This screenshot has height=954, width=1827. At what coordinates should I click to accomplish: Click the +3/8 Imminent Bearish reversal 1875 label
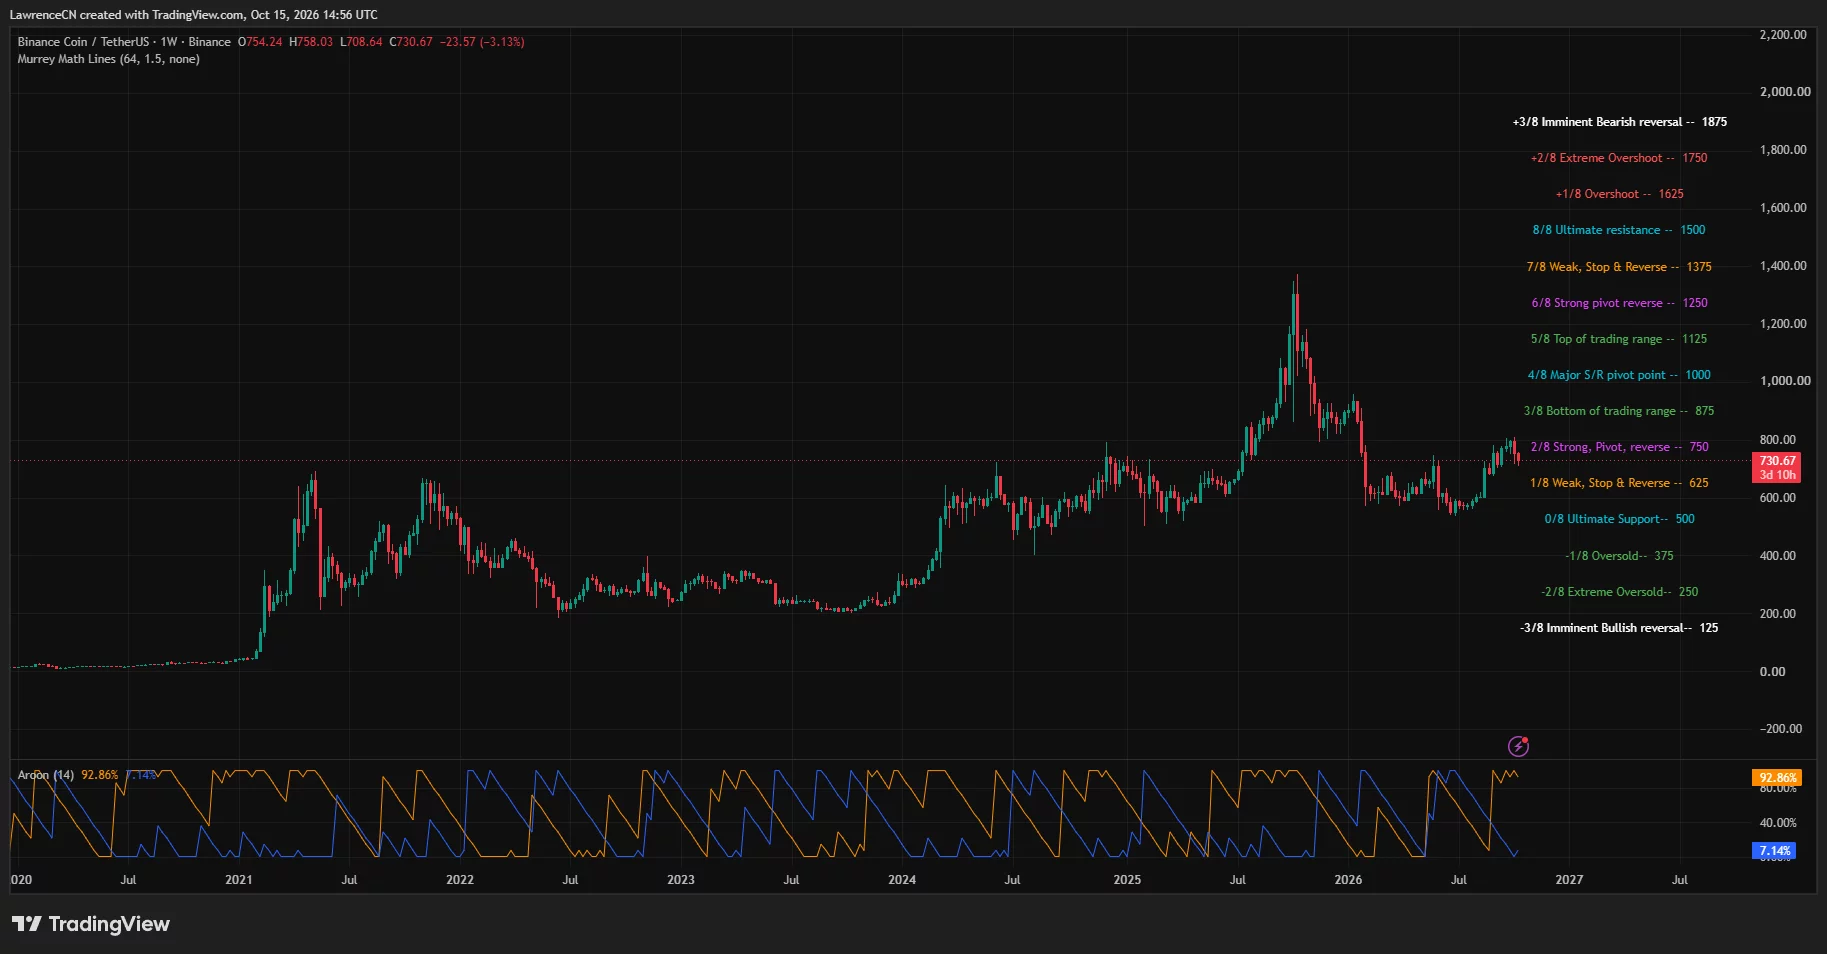tap(1619, 122)
